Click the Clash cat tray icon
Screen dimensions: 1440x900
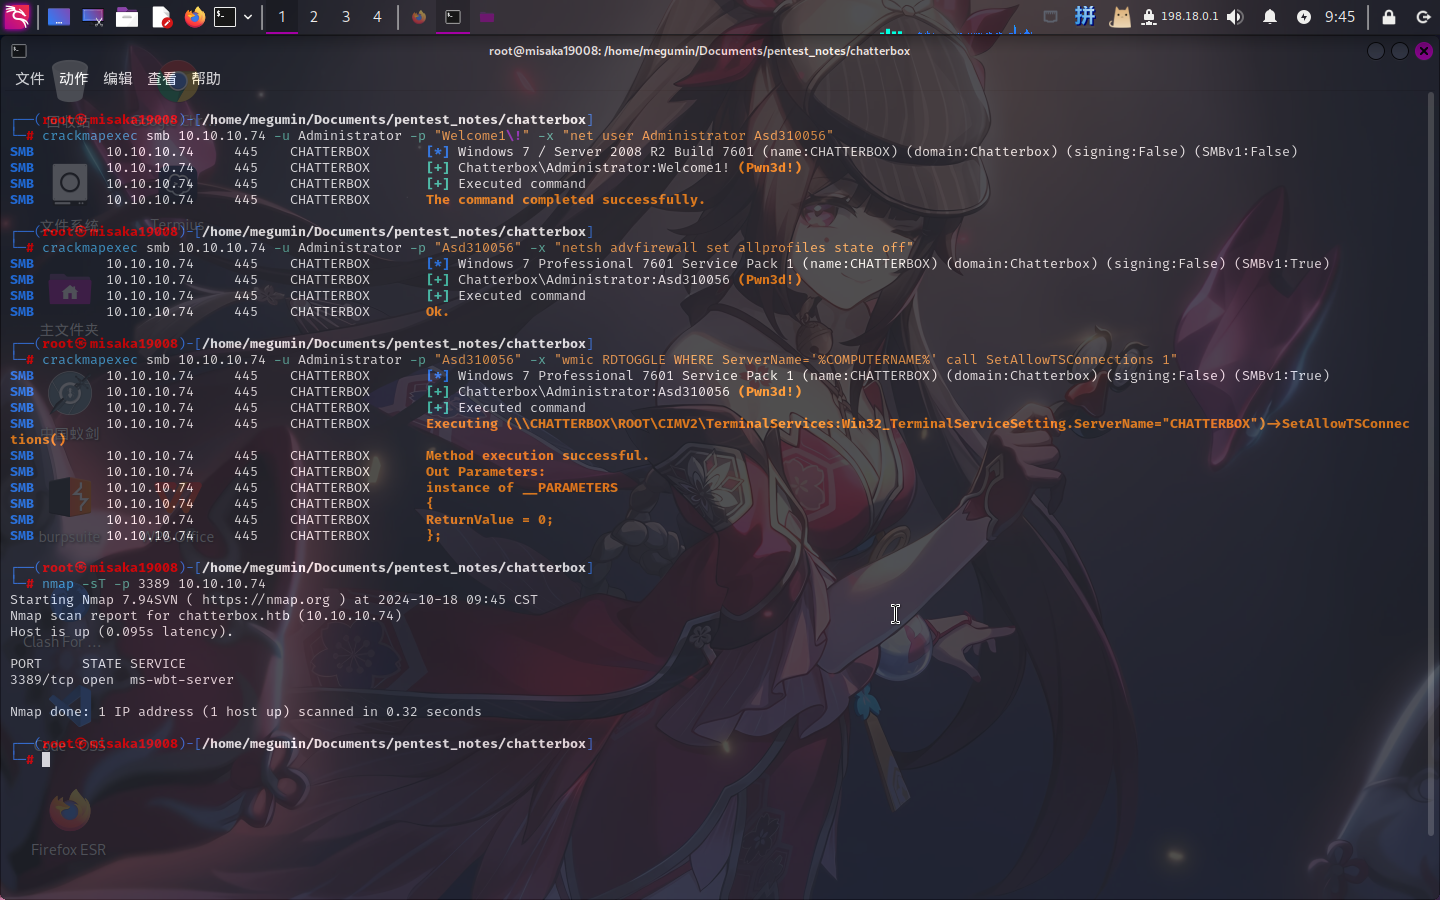[1120, 17]
